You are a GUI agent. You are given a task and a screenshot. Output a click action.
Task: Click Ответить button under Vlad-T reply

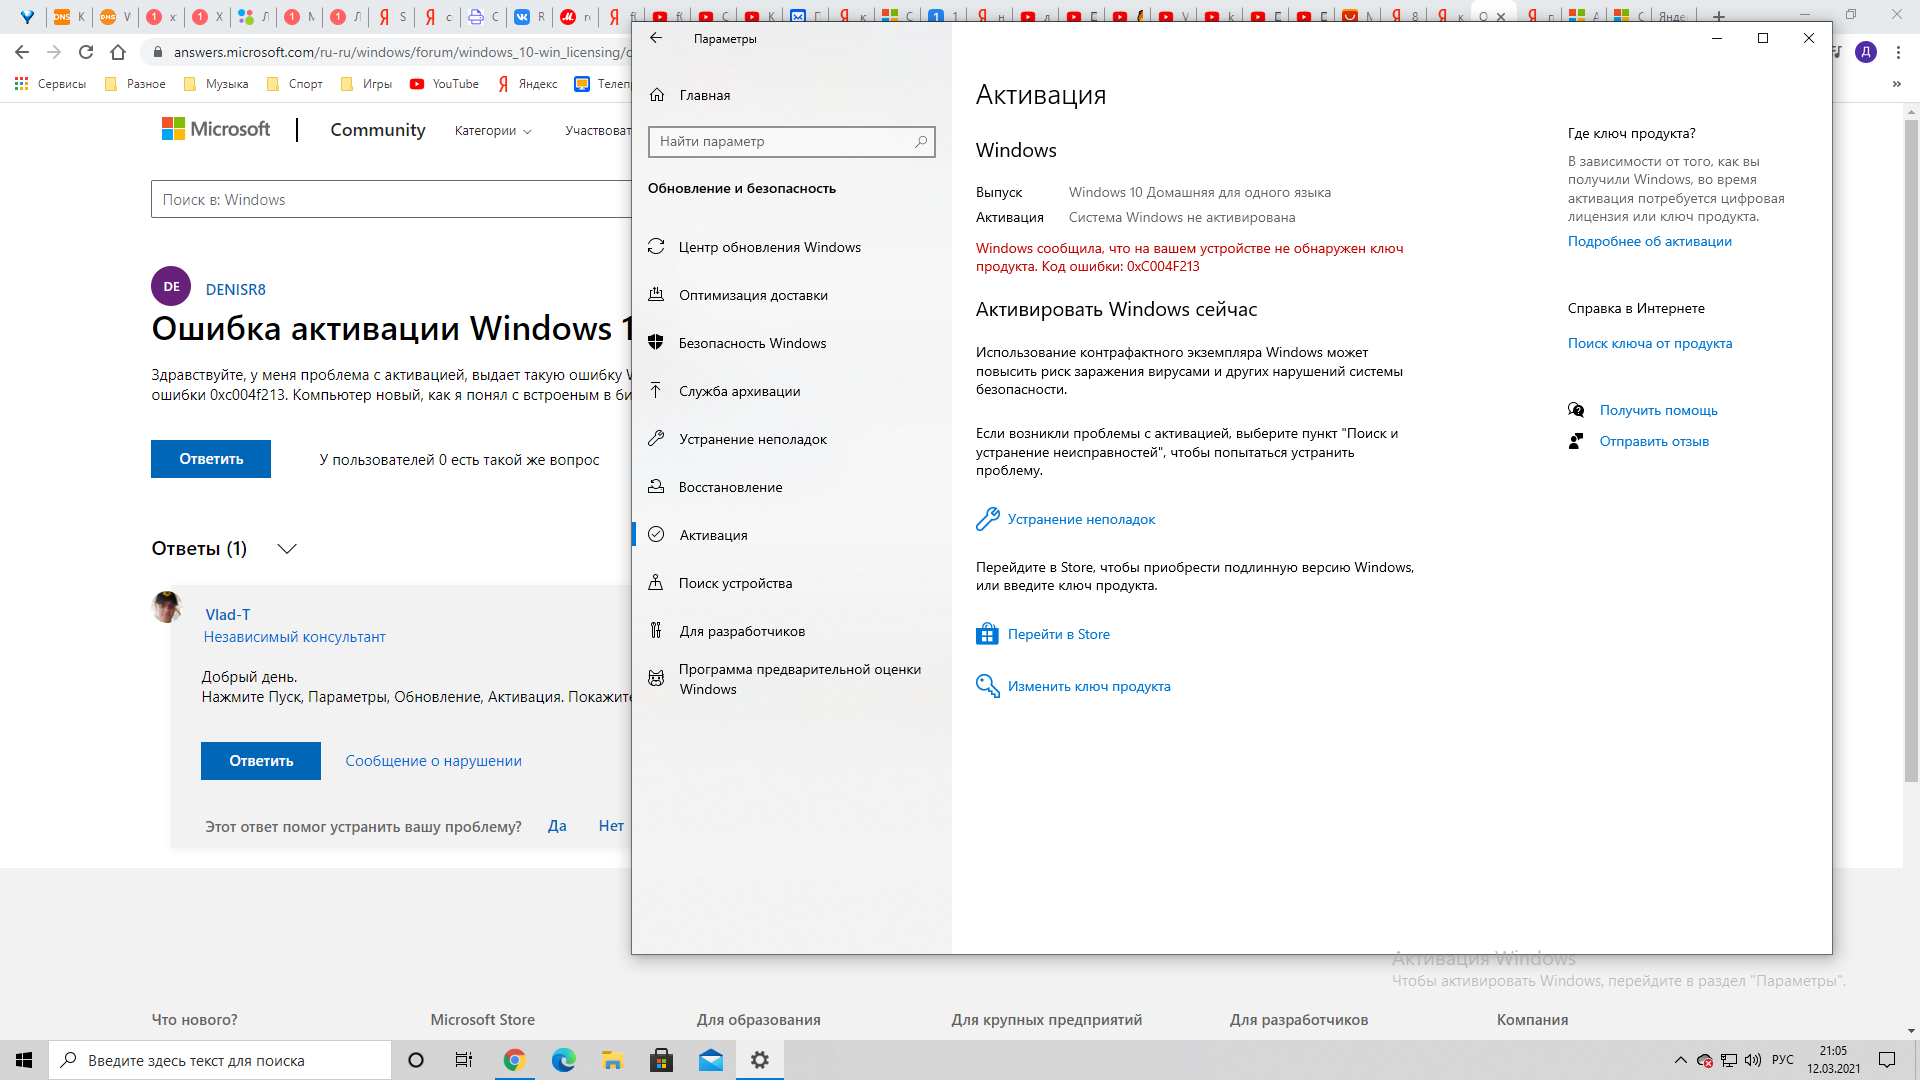(261, 761)
